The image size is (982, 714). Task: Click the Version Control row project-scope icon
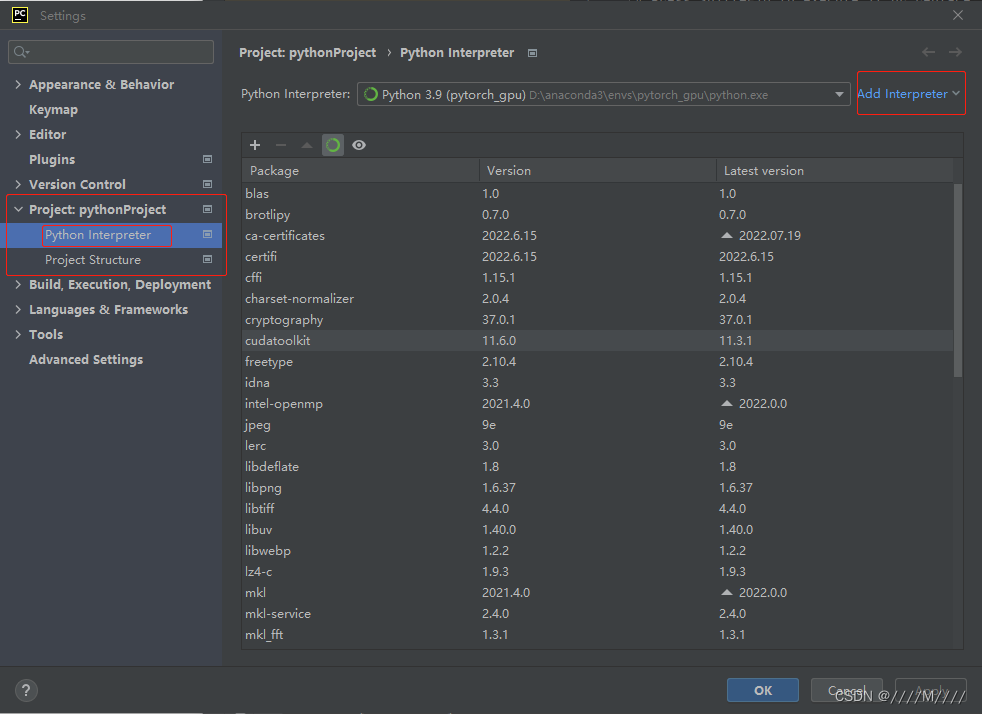pos(207,184)
